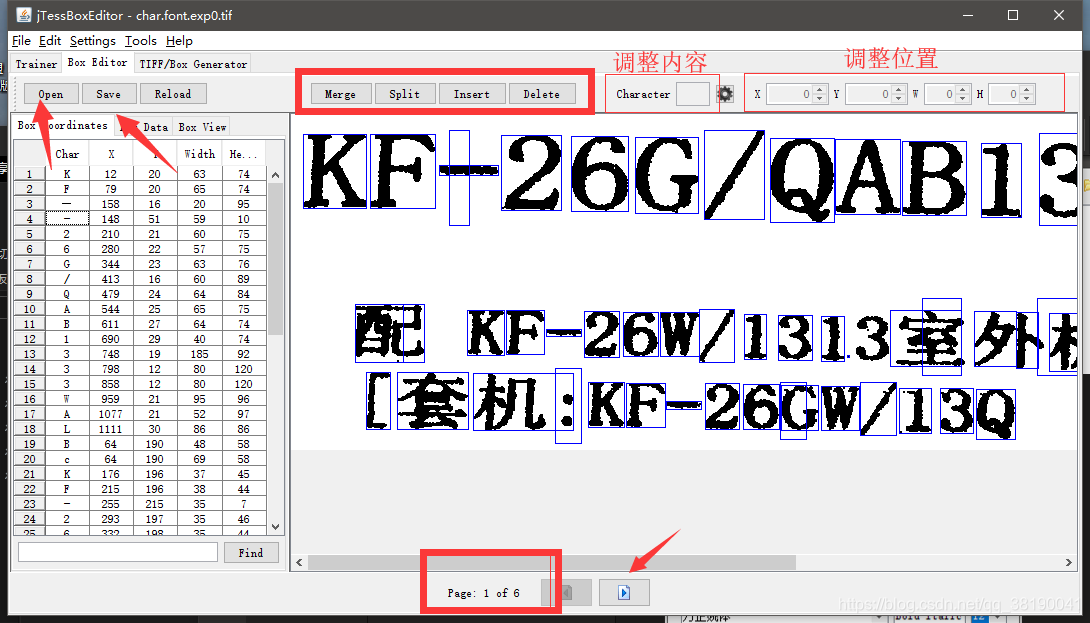
Task: Switch to the TIFF/Box Generator tab
Action: [x=193, y=64]
